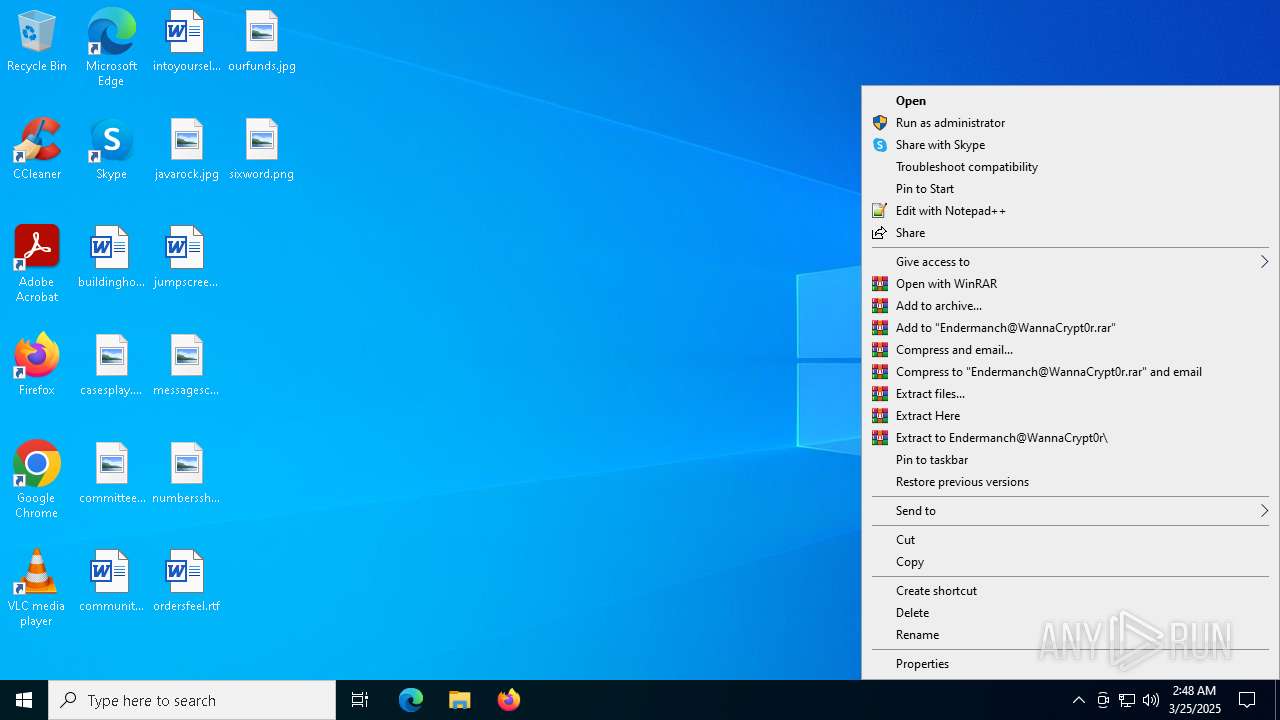Image resolution: width=1280 pixels, height=720 pixels.
Task: Launch Firefox from desktop shortcut
Action: click(37, 366)
